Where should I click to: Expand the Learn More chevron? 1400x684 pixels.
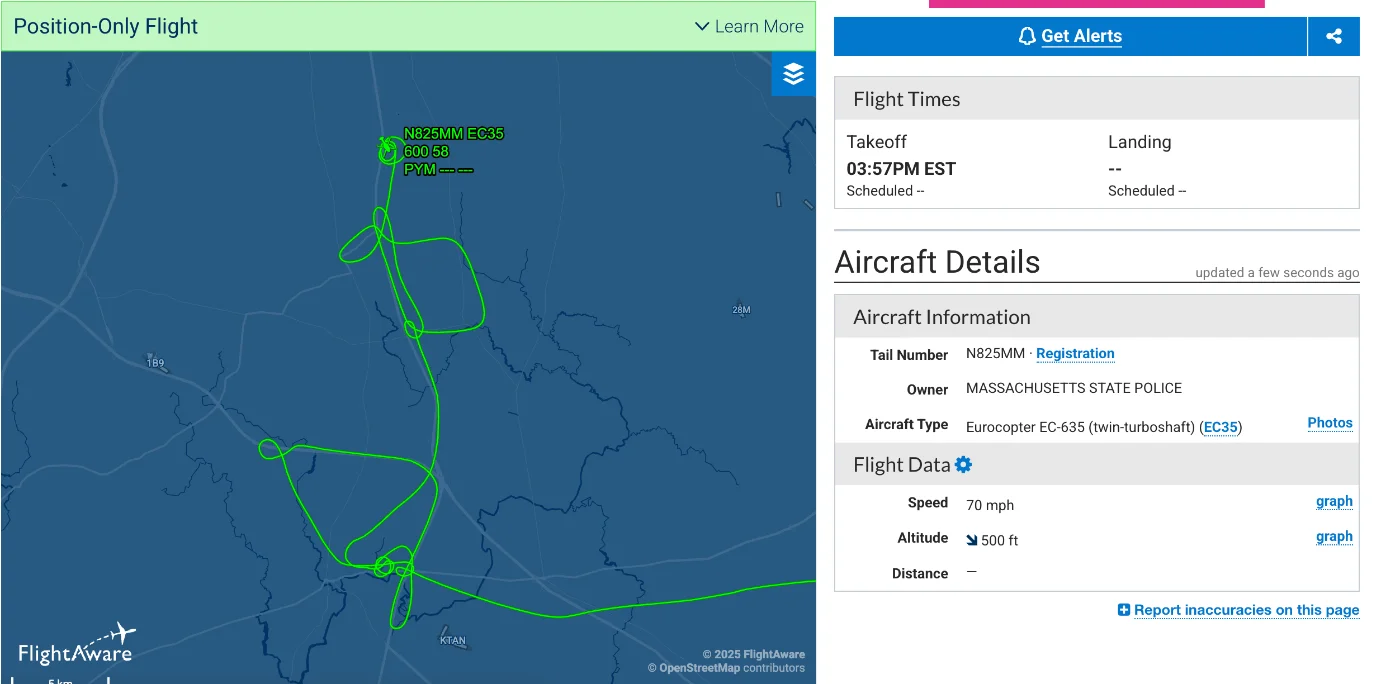coord(702,27)
